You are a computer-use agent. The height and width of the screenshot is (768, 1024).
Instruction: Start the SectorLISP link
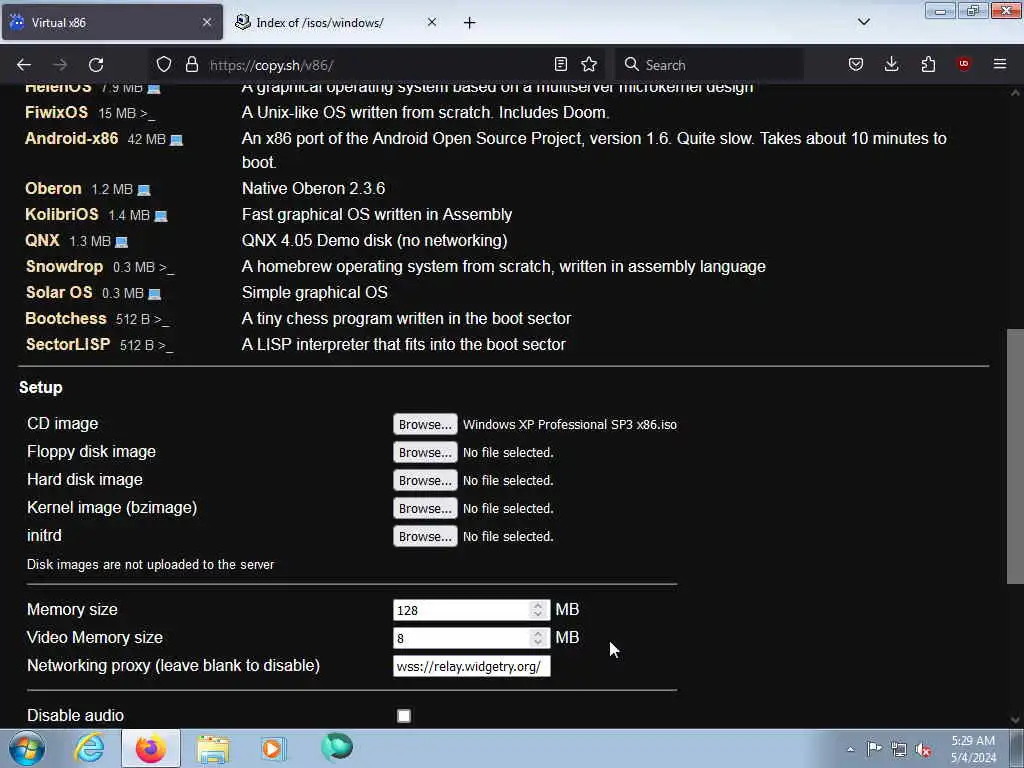(68, 344)
